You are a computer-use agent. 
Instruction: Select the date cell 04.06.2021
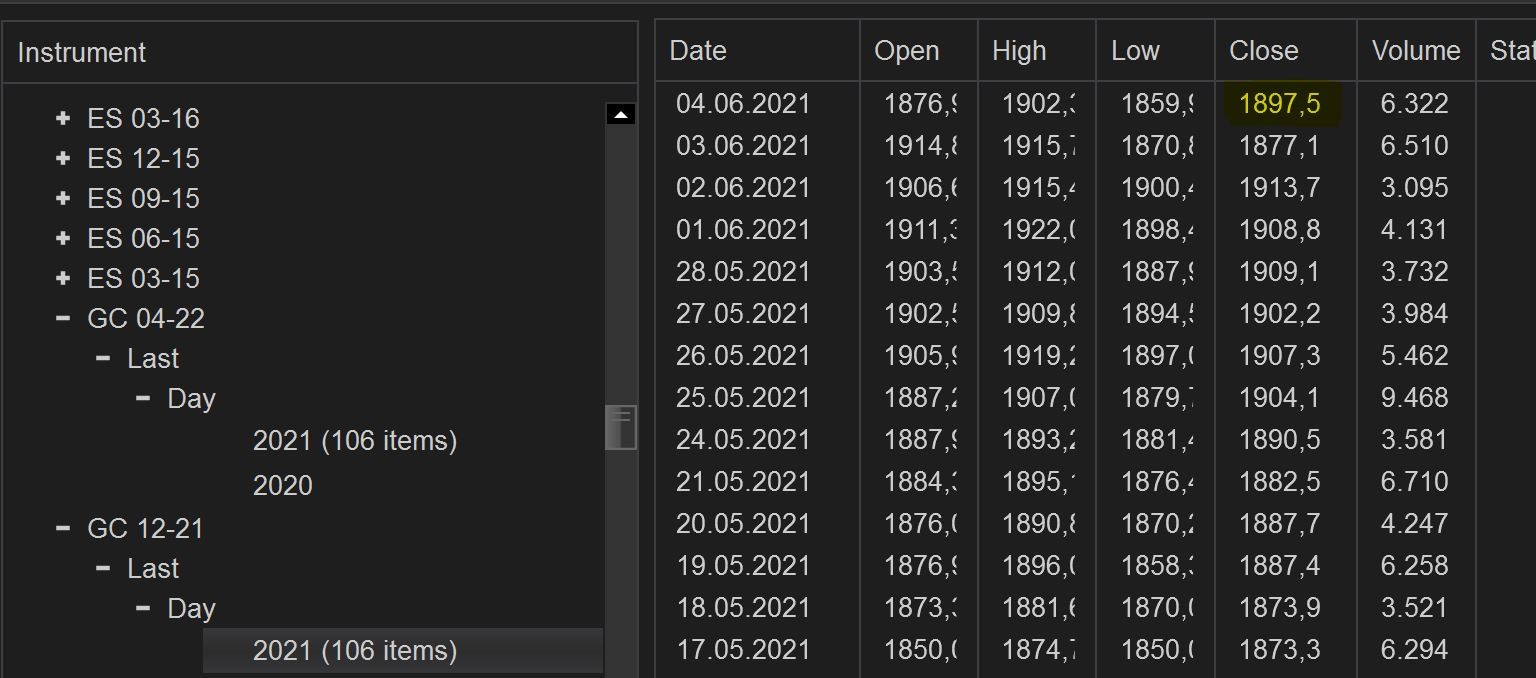[743, 104]
